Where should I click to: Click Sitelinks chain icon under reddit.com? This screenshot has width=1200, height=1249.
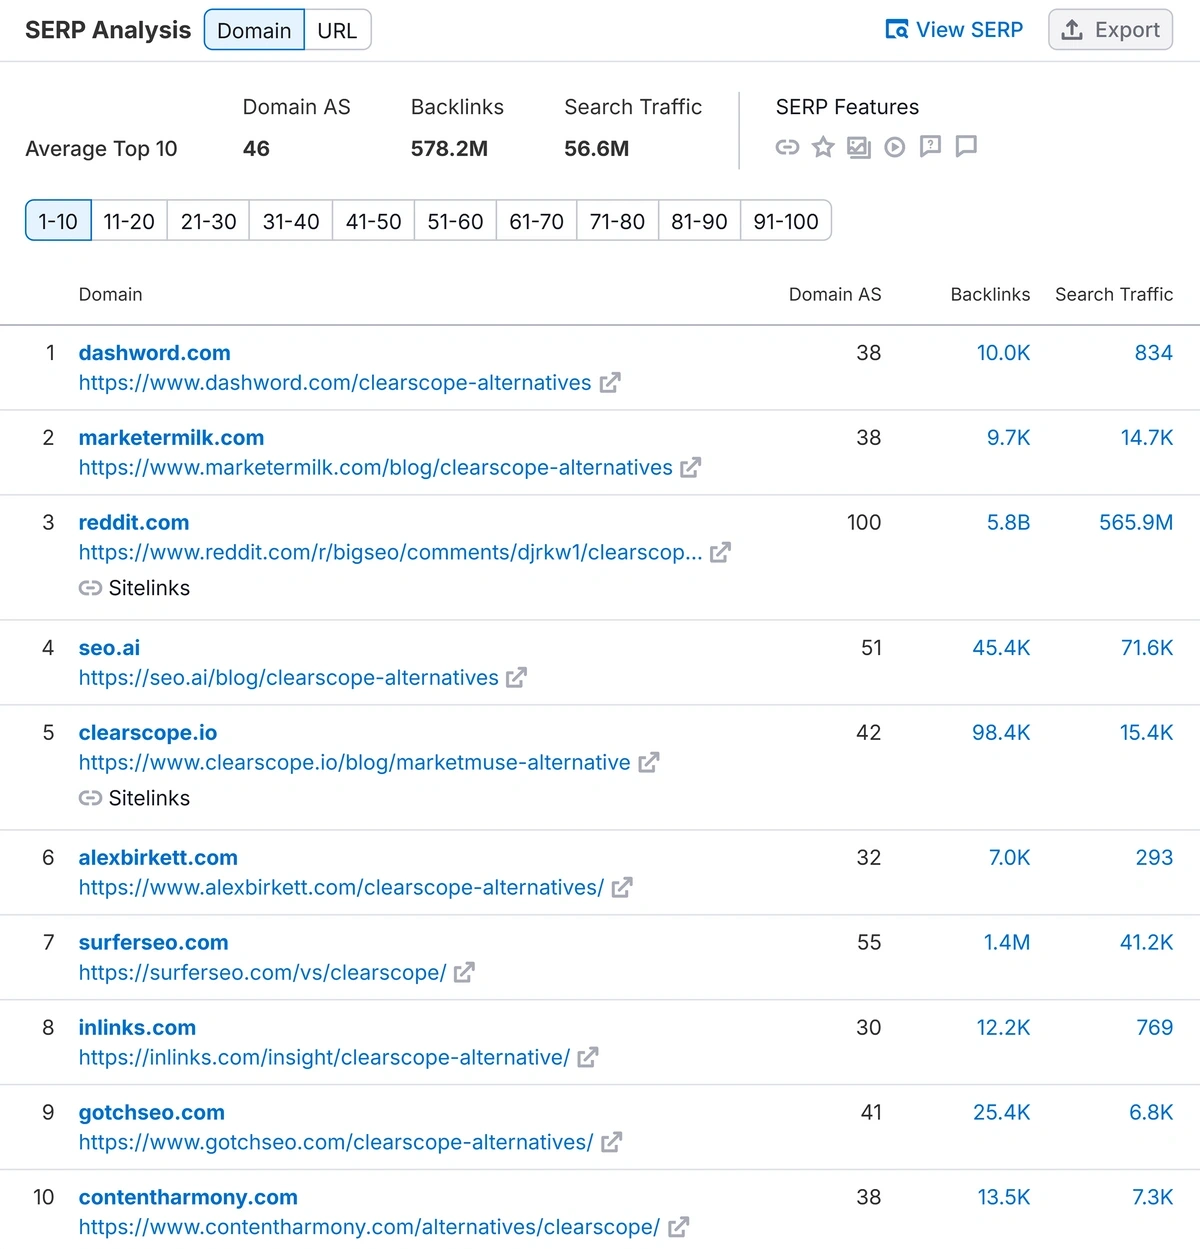click(90, 588)
